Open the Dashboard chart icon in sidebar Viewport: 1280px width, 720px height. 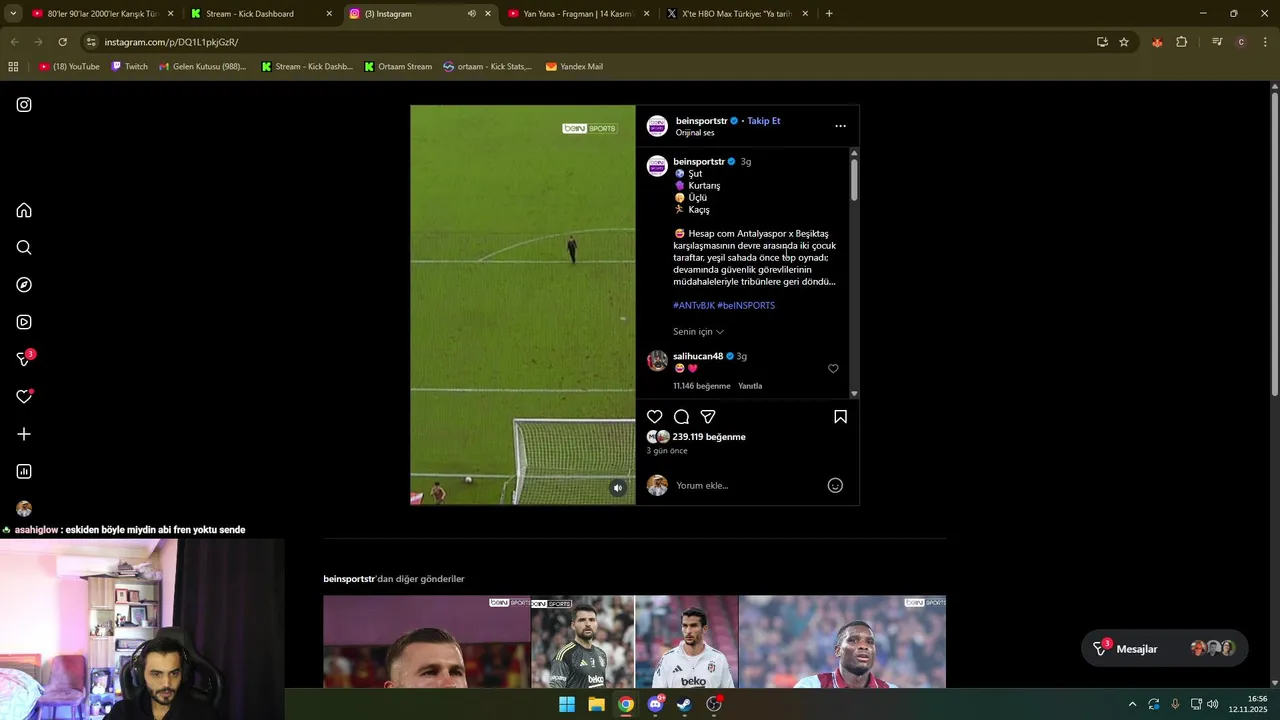24,471
